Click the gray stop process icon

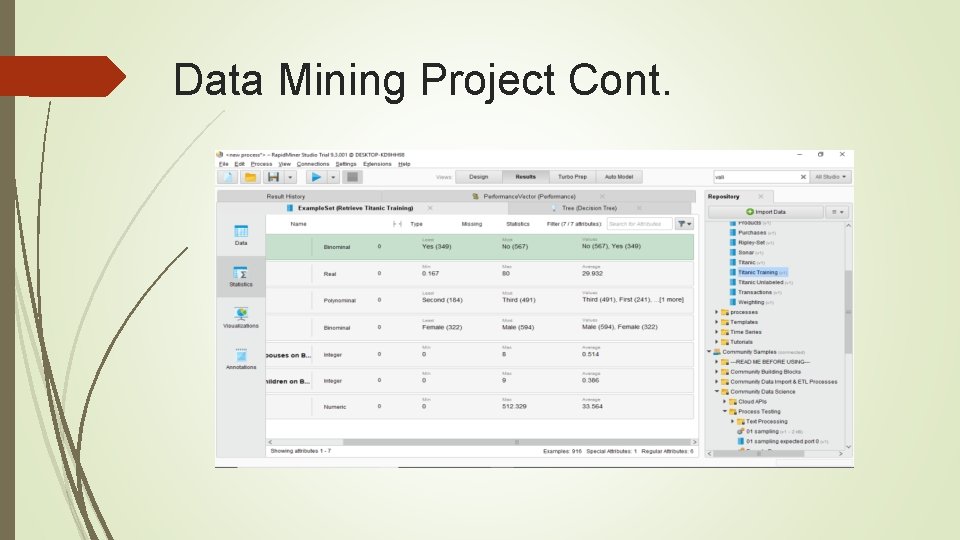click(x=352, y=177)
